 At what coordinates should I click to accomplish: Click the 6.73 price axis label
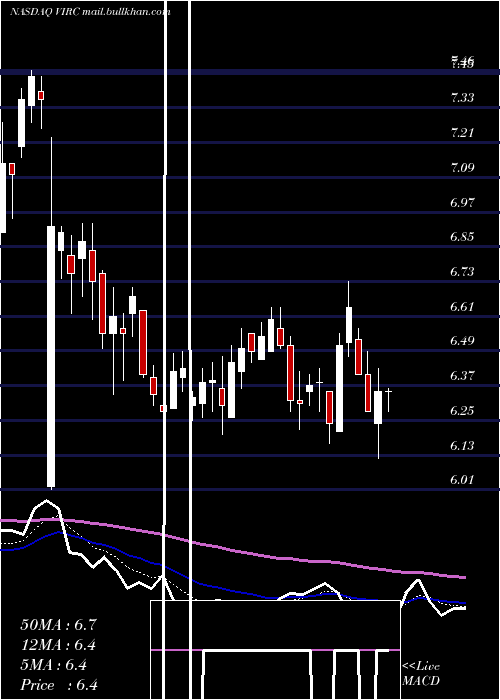[x=462, y=272]
